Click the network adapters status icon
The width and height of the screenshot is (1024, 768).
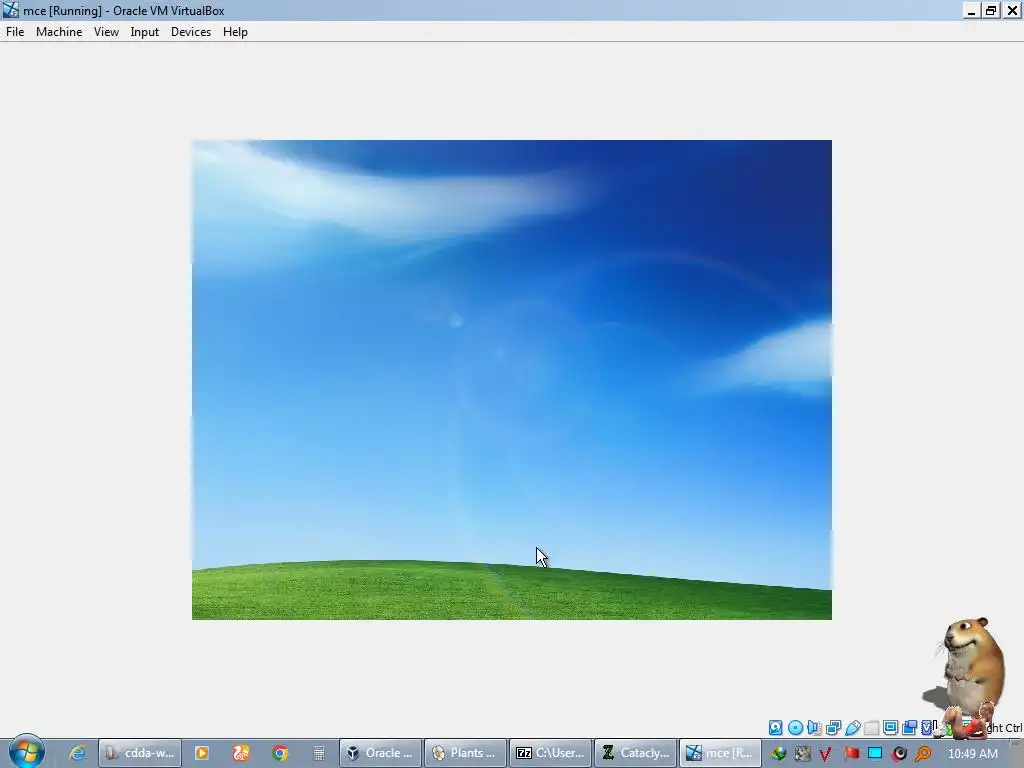[x=833, y=728]
